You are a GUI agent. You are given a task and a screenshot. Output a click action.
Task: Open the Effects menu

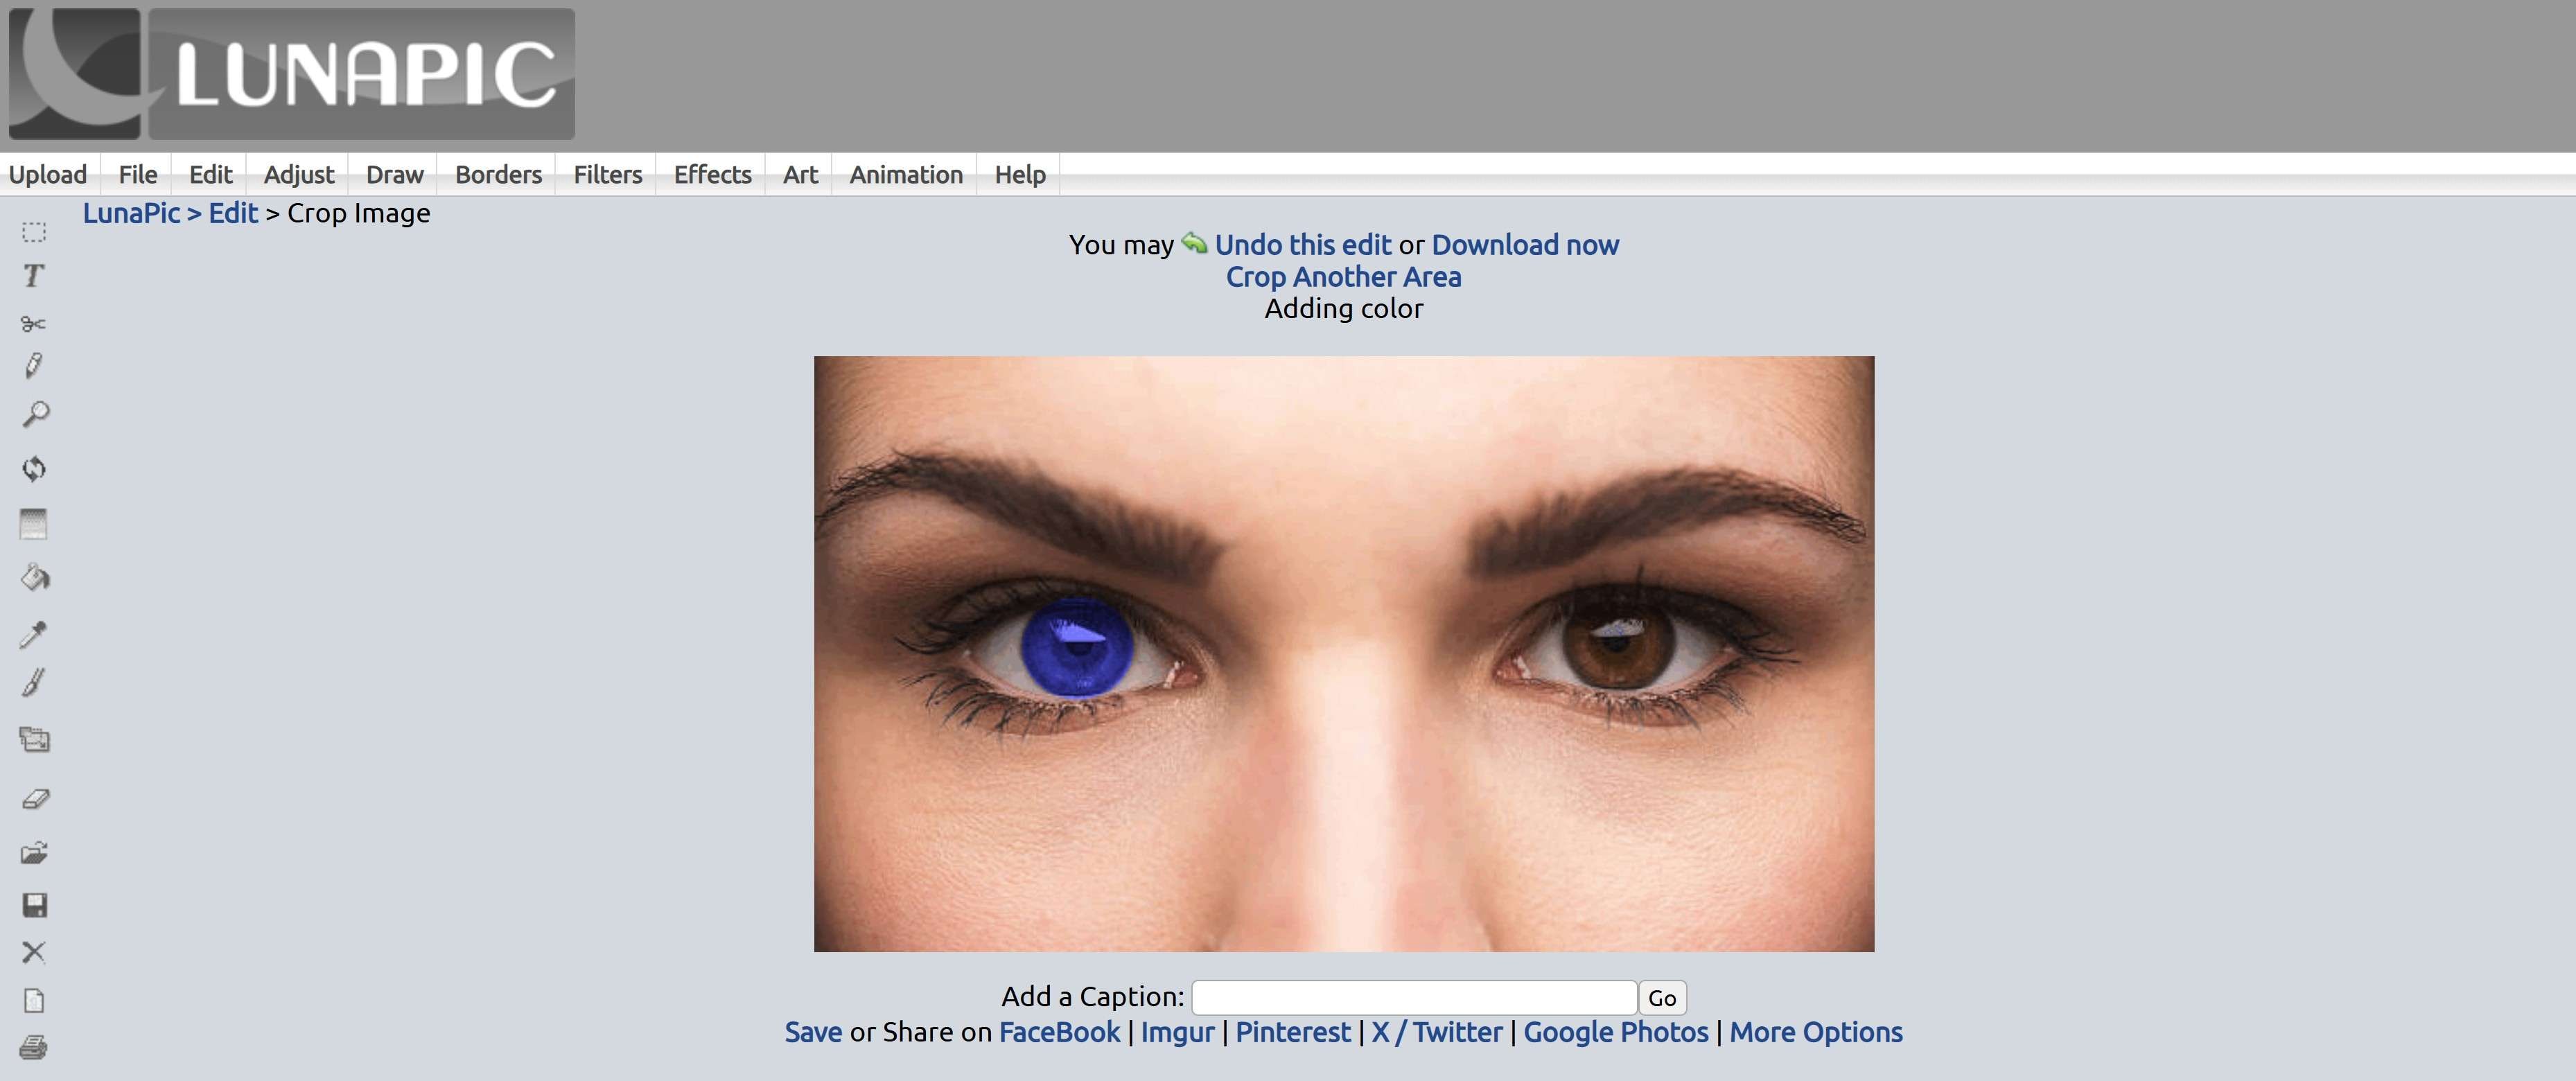pyautogui.click(x=712, y=175)
